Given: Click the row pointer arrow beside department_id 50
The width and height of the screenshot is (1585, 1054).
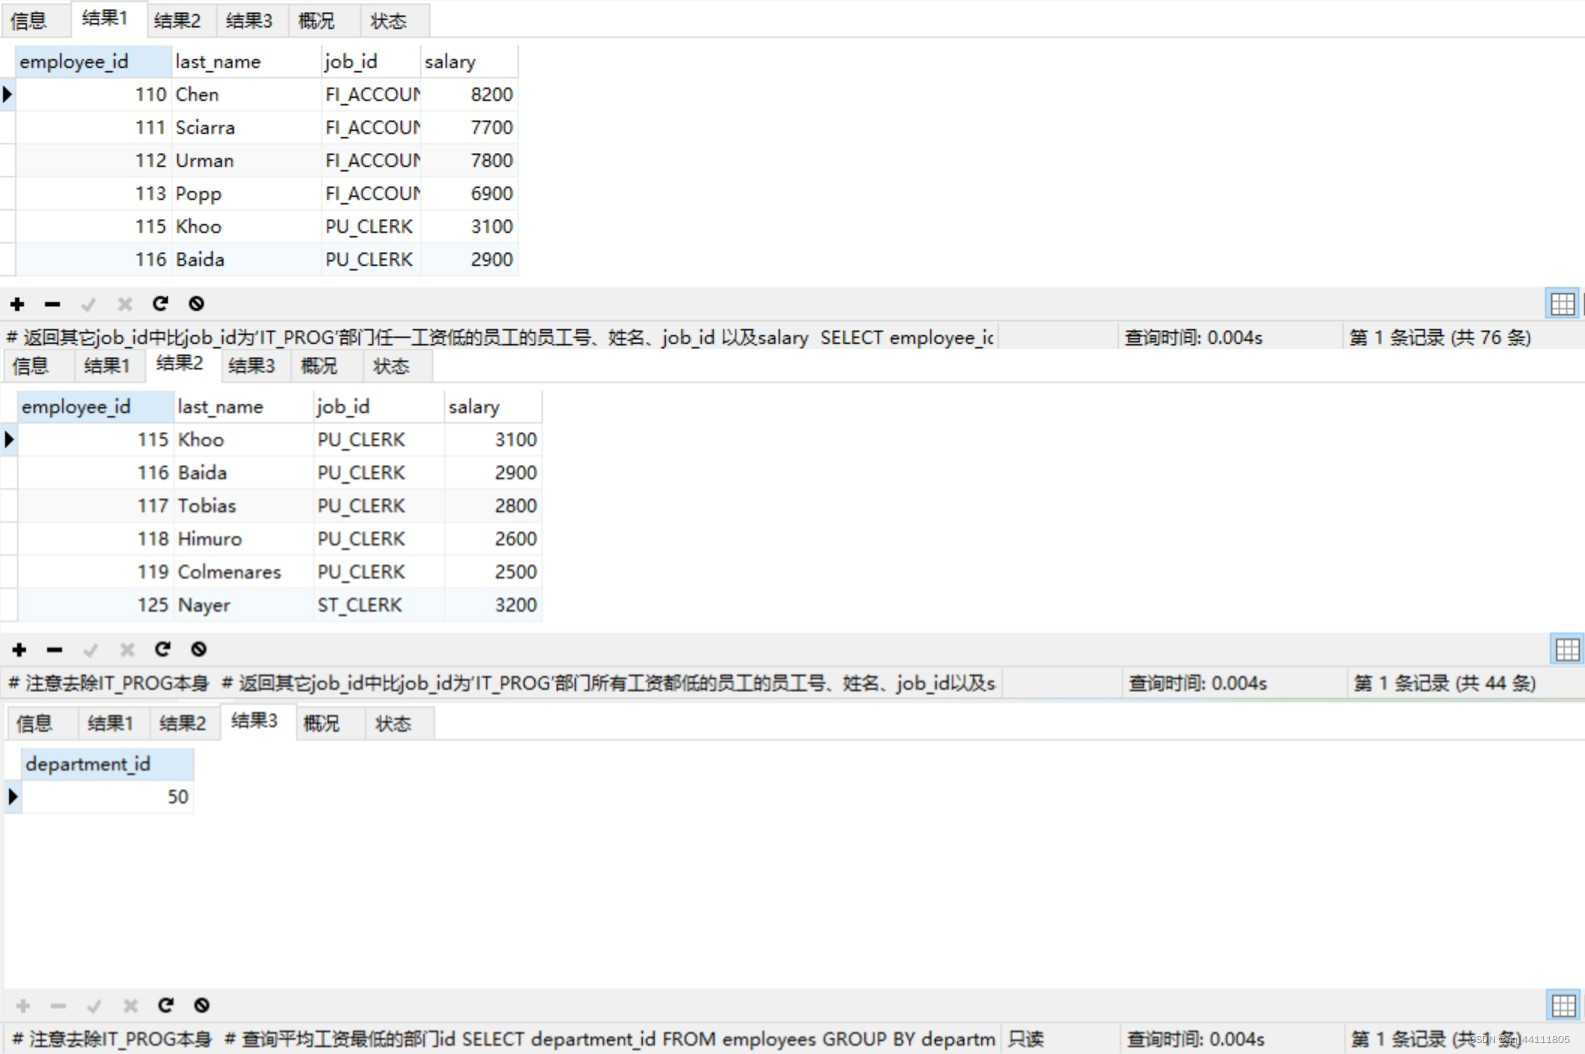Looking at the screenshot, I should coord(13,797).
